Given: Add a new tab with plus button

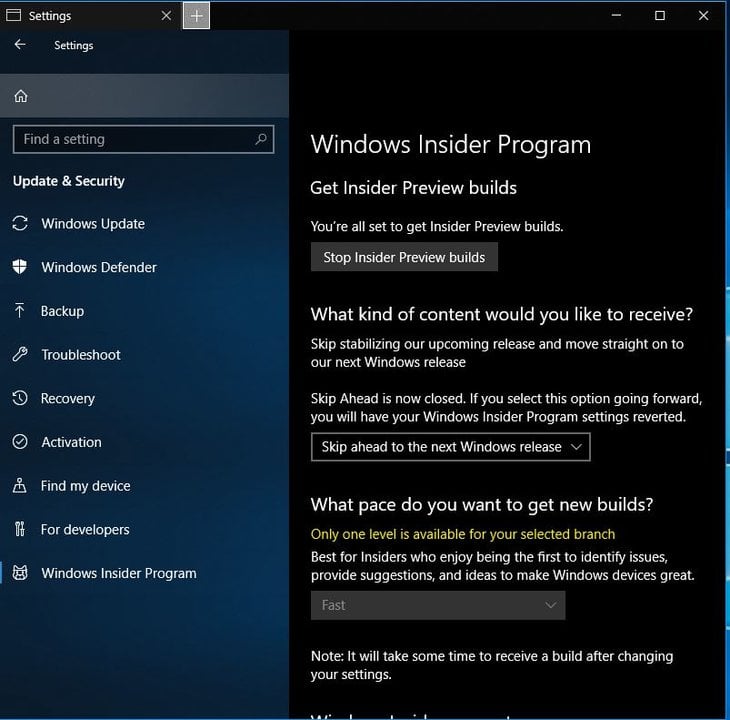Looking at the screenshot, I should (196, 16).
